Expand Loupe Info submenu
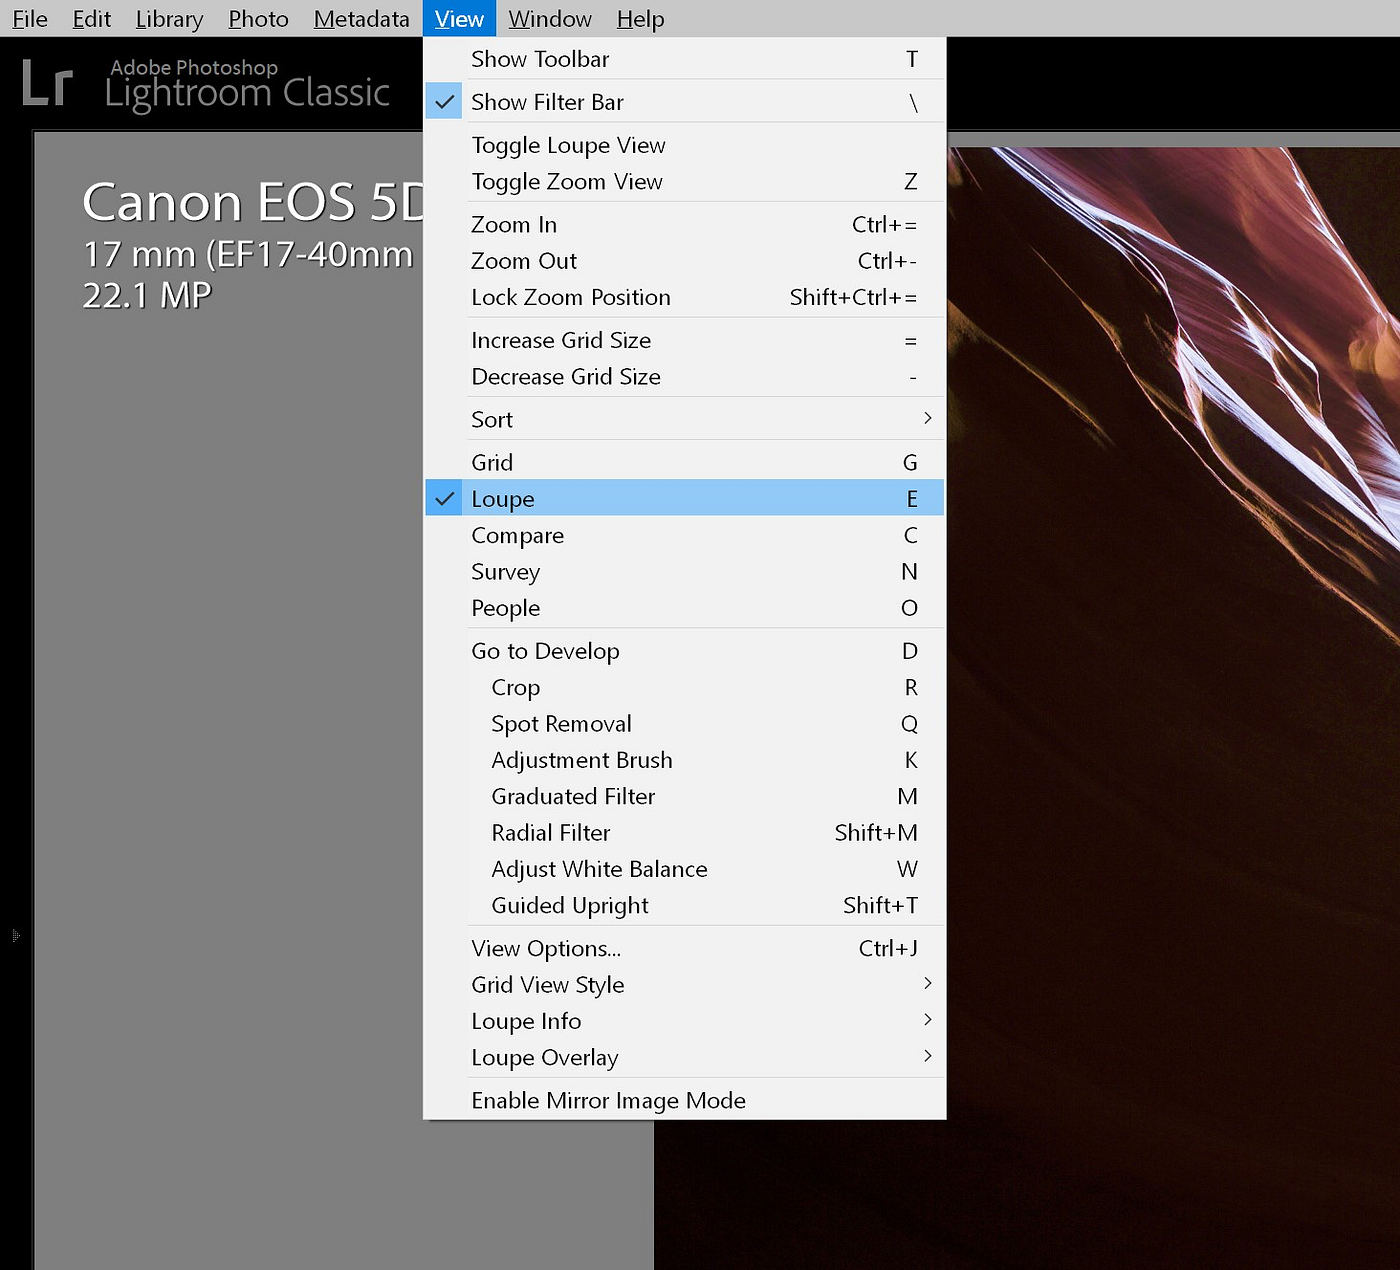 685,1021
